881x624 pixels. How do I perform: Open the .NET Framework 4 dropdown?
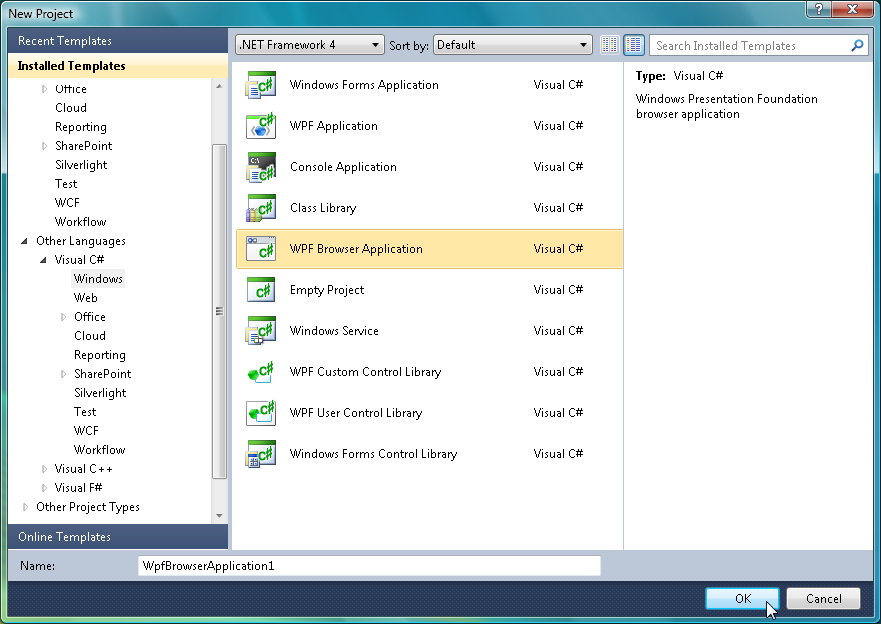tap(310, 45)
